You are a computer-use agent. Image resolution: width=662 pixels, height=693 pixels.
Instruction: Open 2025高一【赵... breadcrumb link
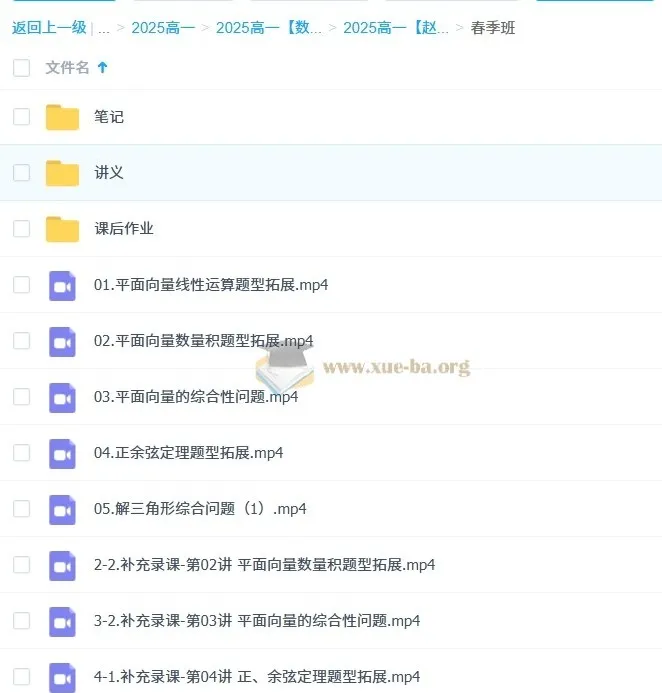pyautogui.click(x=396, y=28)
